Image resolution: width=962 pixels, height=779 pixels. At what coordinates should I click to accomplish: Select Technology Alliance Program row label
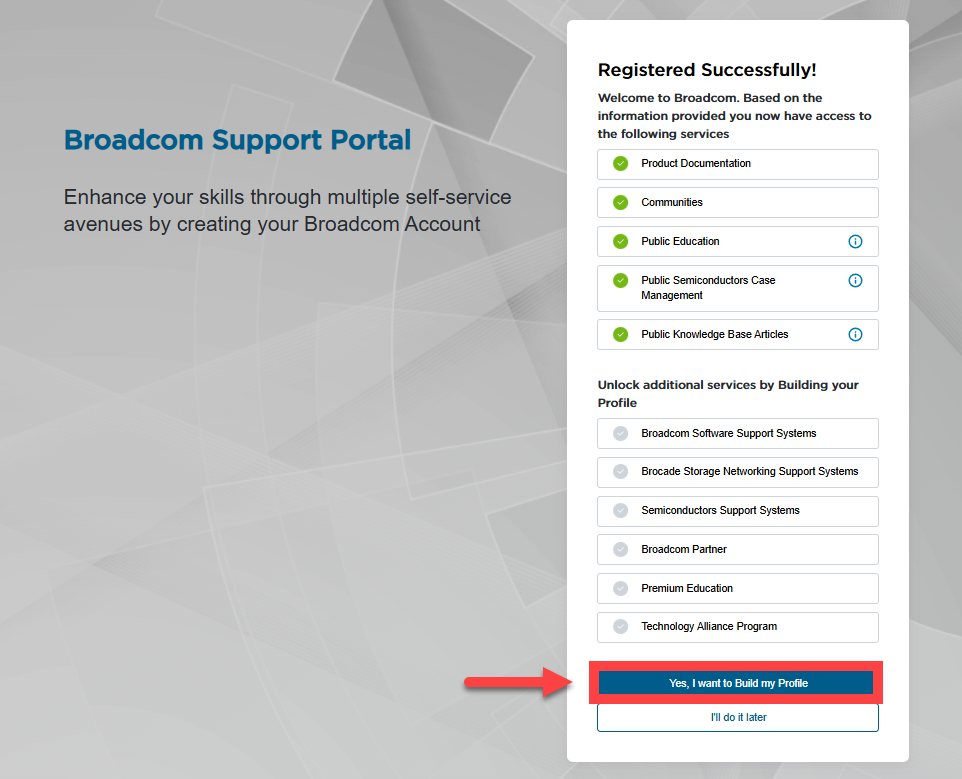(x=709, y=626)
